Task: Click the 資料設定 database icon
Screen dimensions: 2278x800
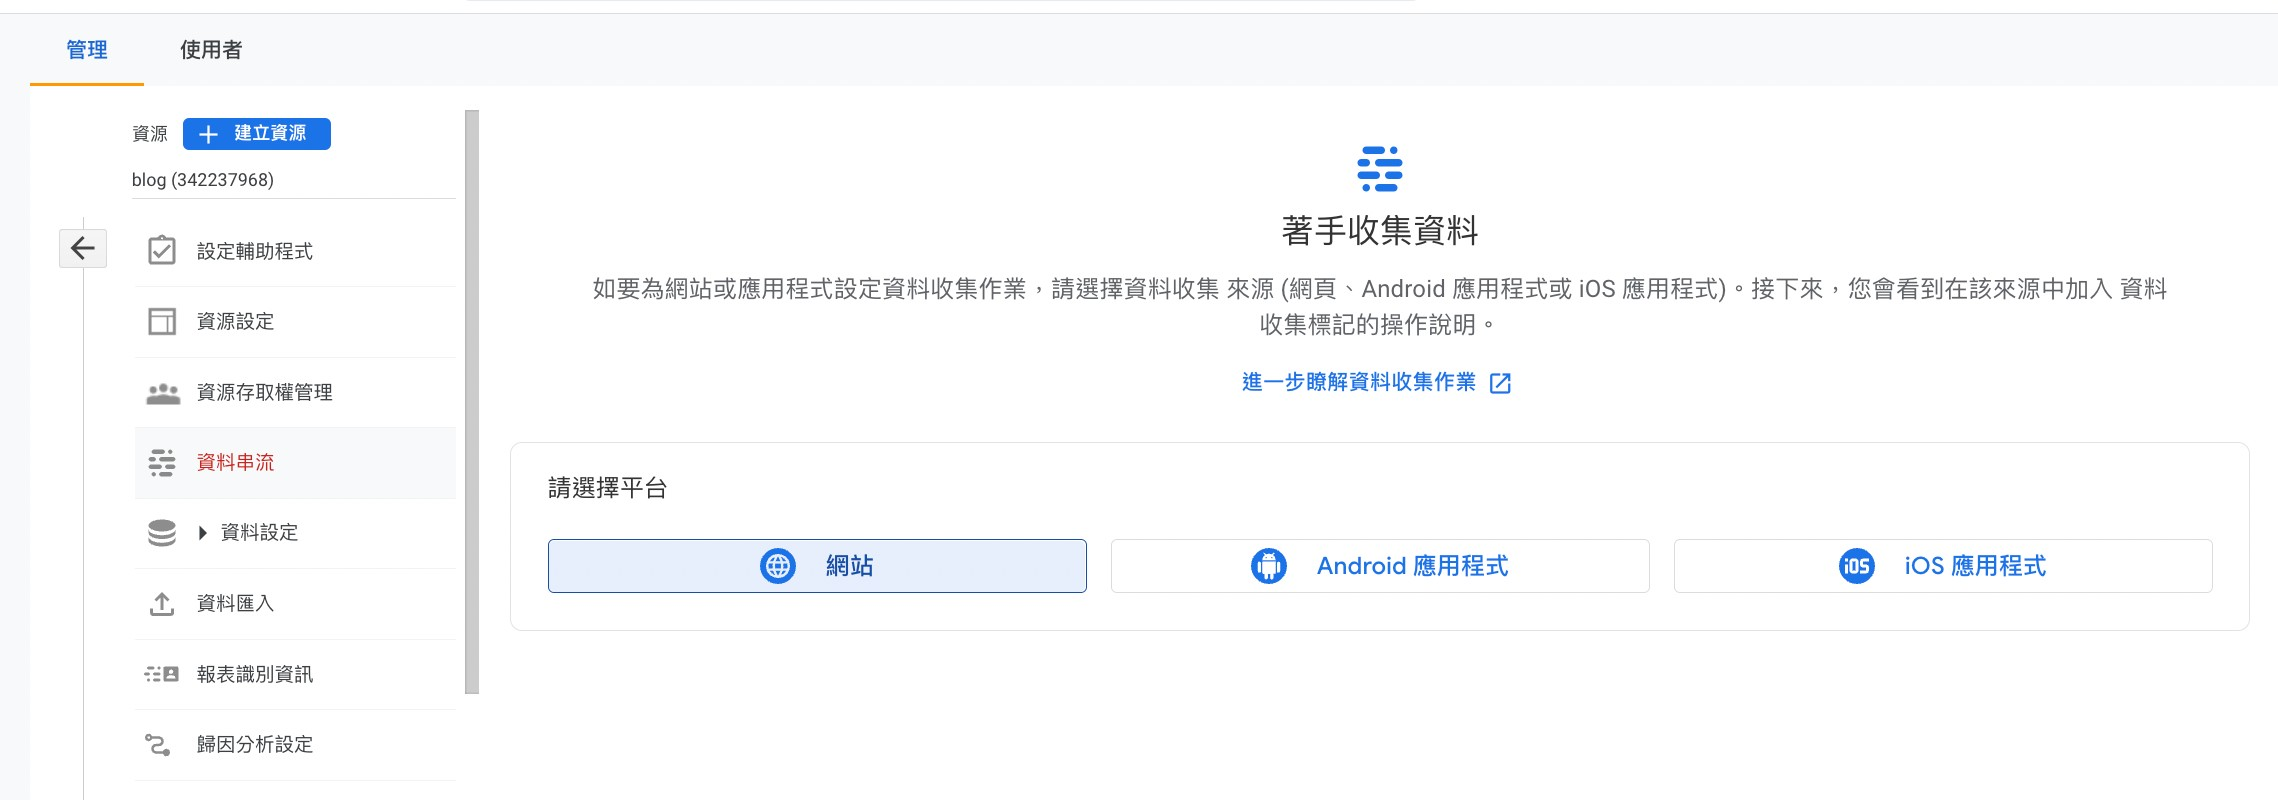Action: click(x=162, y=533)
